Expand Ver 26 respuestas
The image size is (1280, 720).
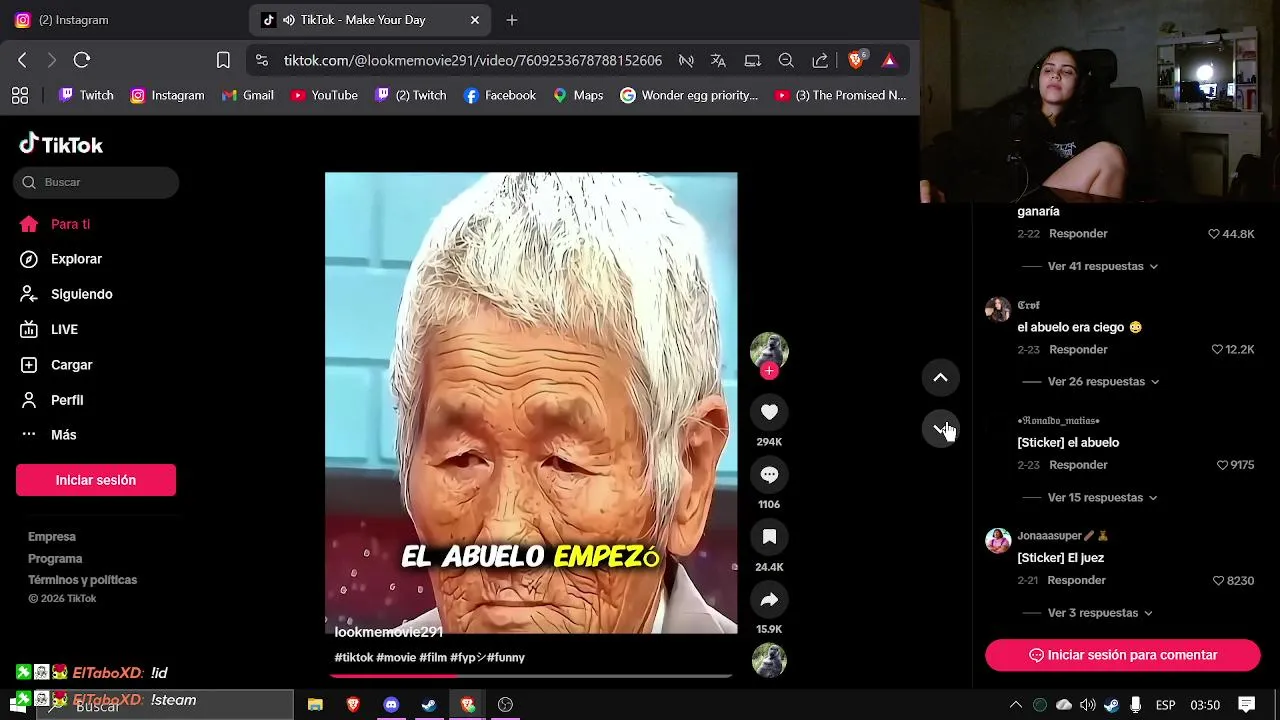coord(1103,381)
